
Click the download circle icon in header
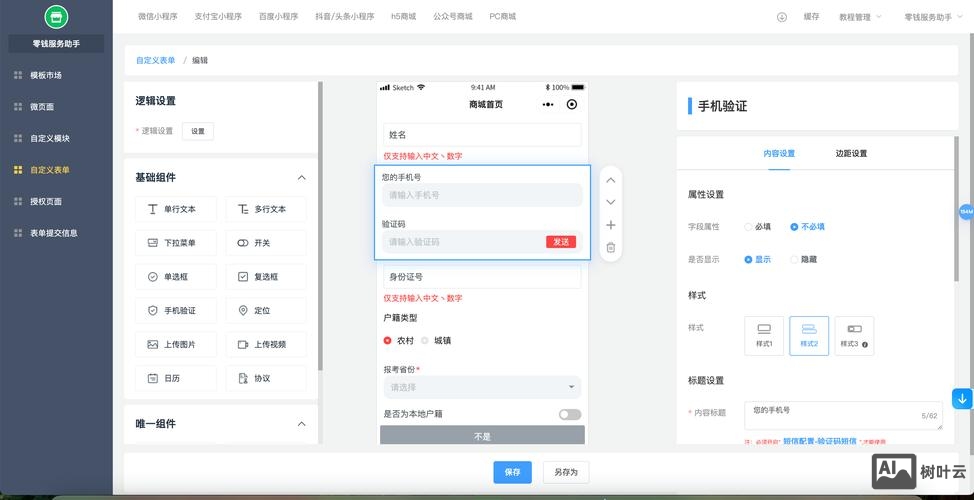(782, 17)
